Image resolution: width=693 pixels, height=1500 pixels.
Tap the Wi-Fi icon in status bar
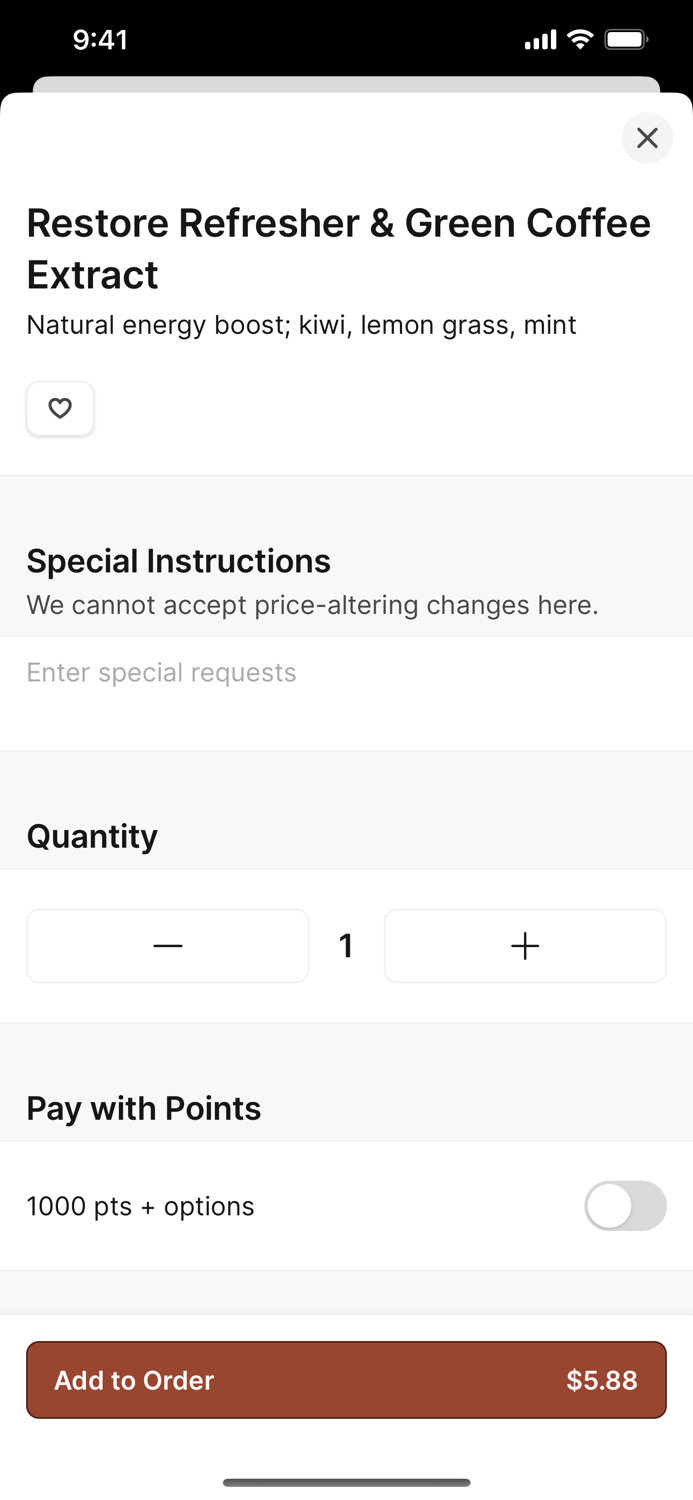580,40
